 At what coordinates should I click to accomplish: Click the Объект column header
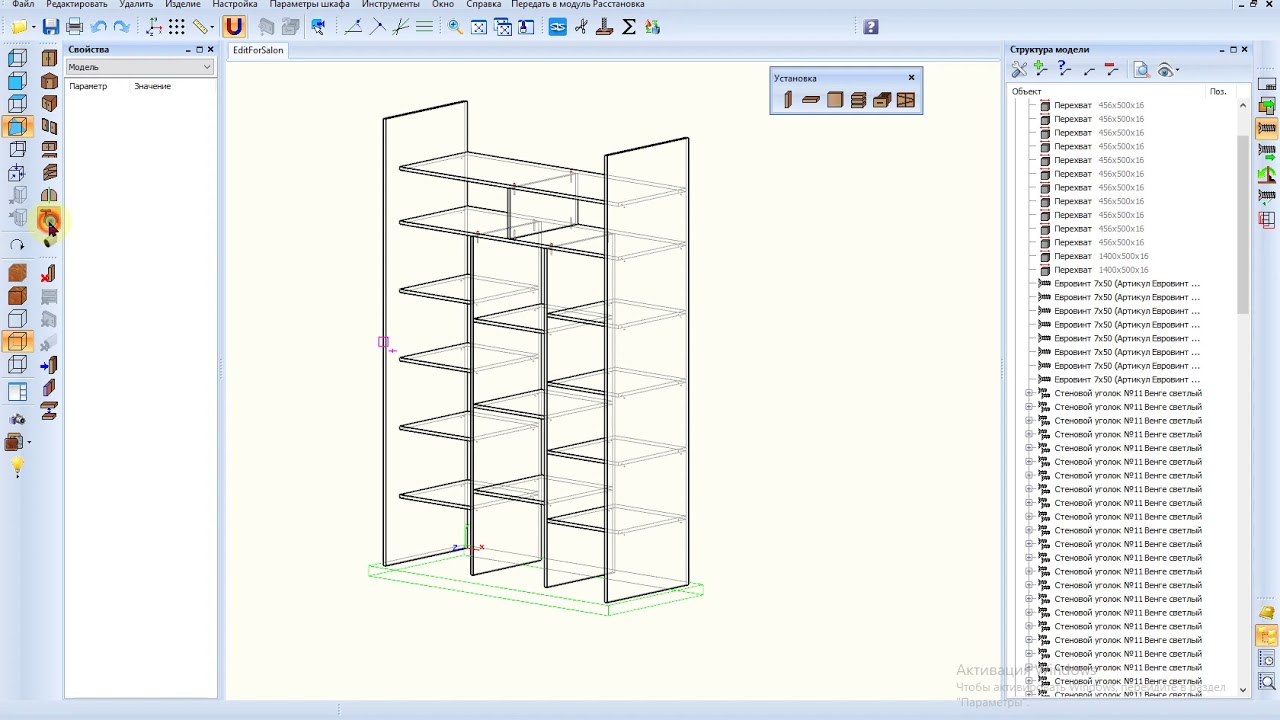[1027, 92]
